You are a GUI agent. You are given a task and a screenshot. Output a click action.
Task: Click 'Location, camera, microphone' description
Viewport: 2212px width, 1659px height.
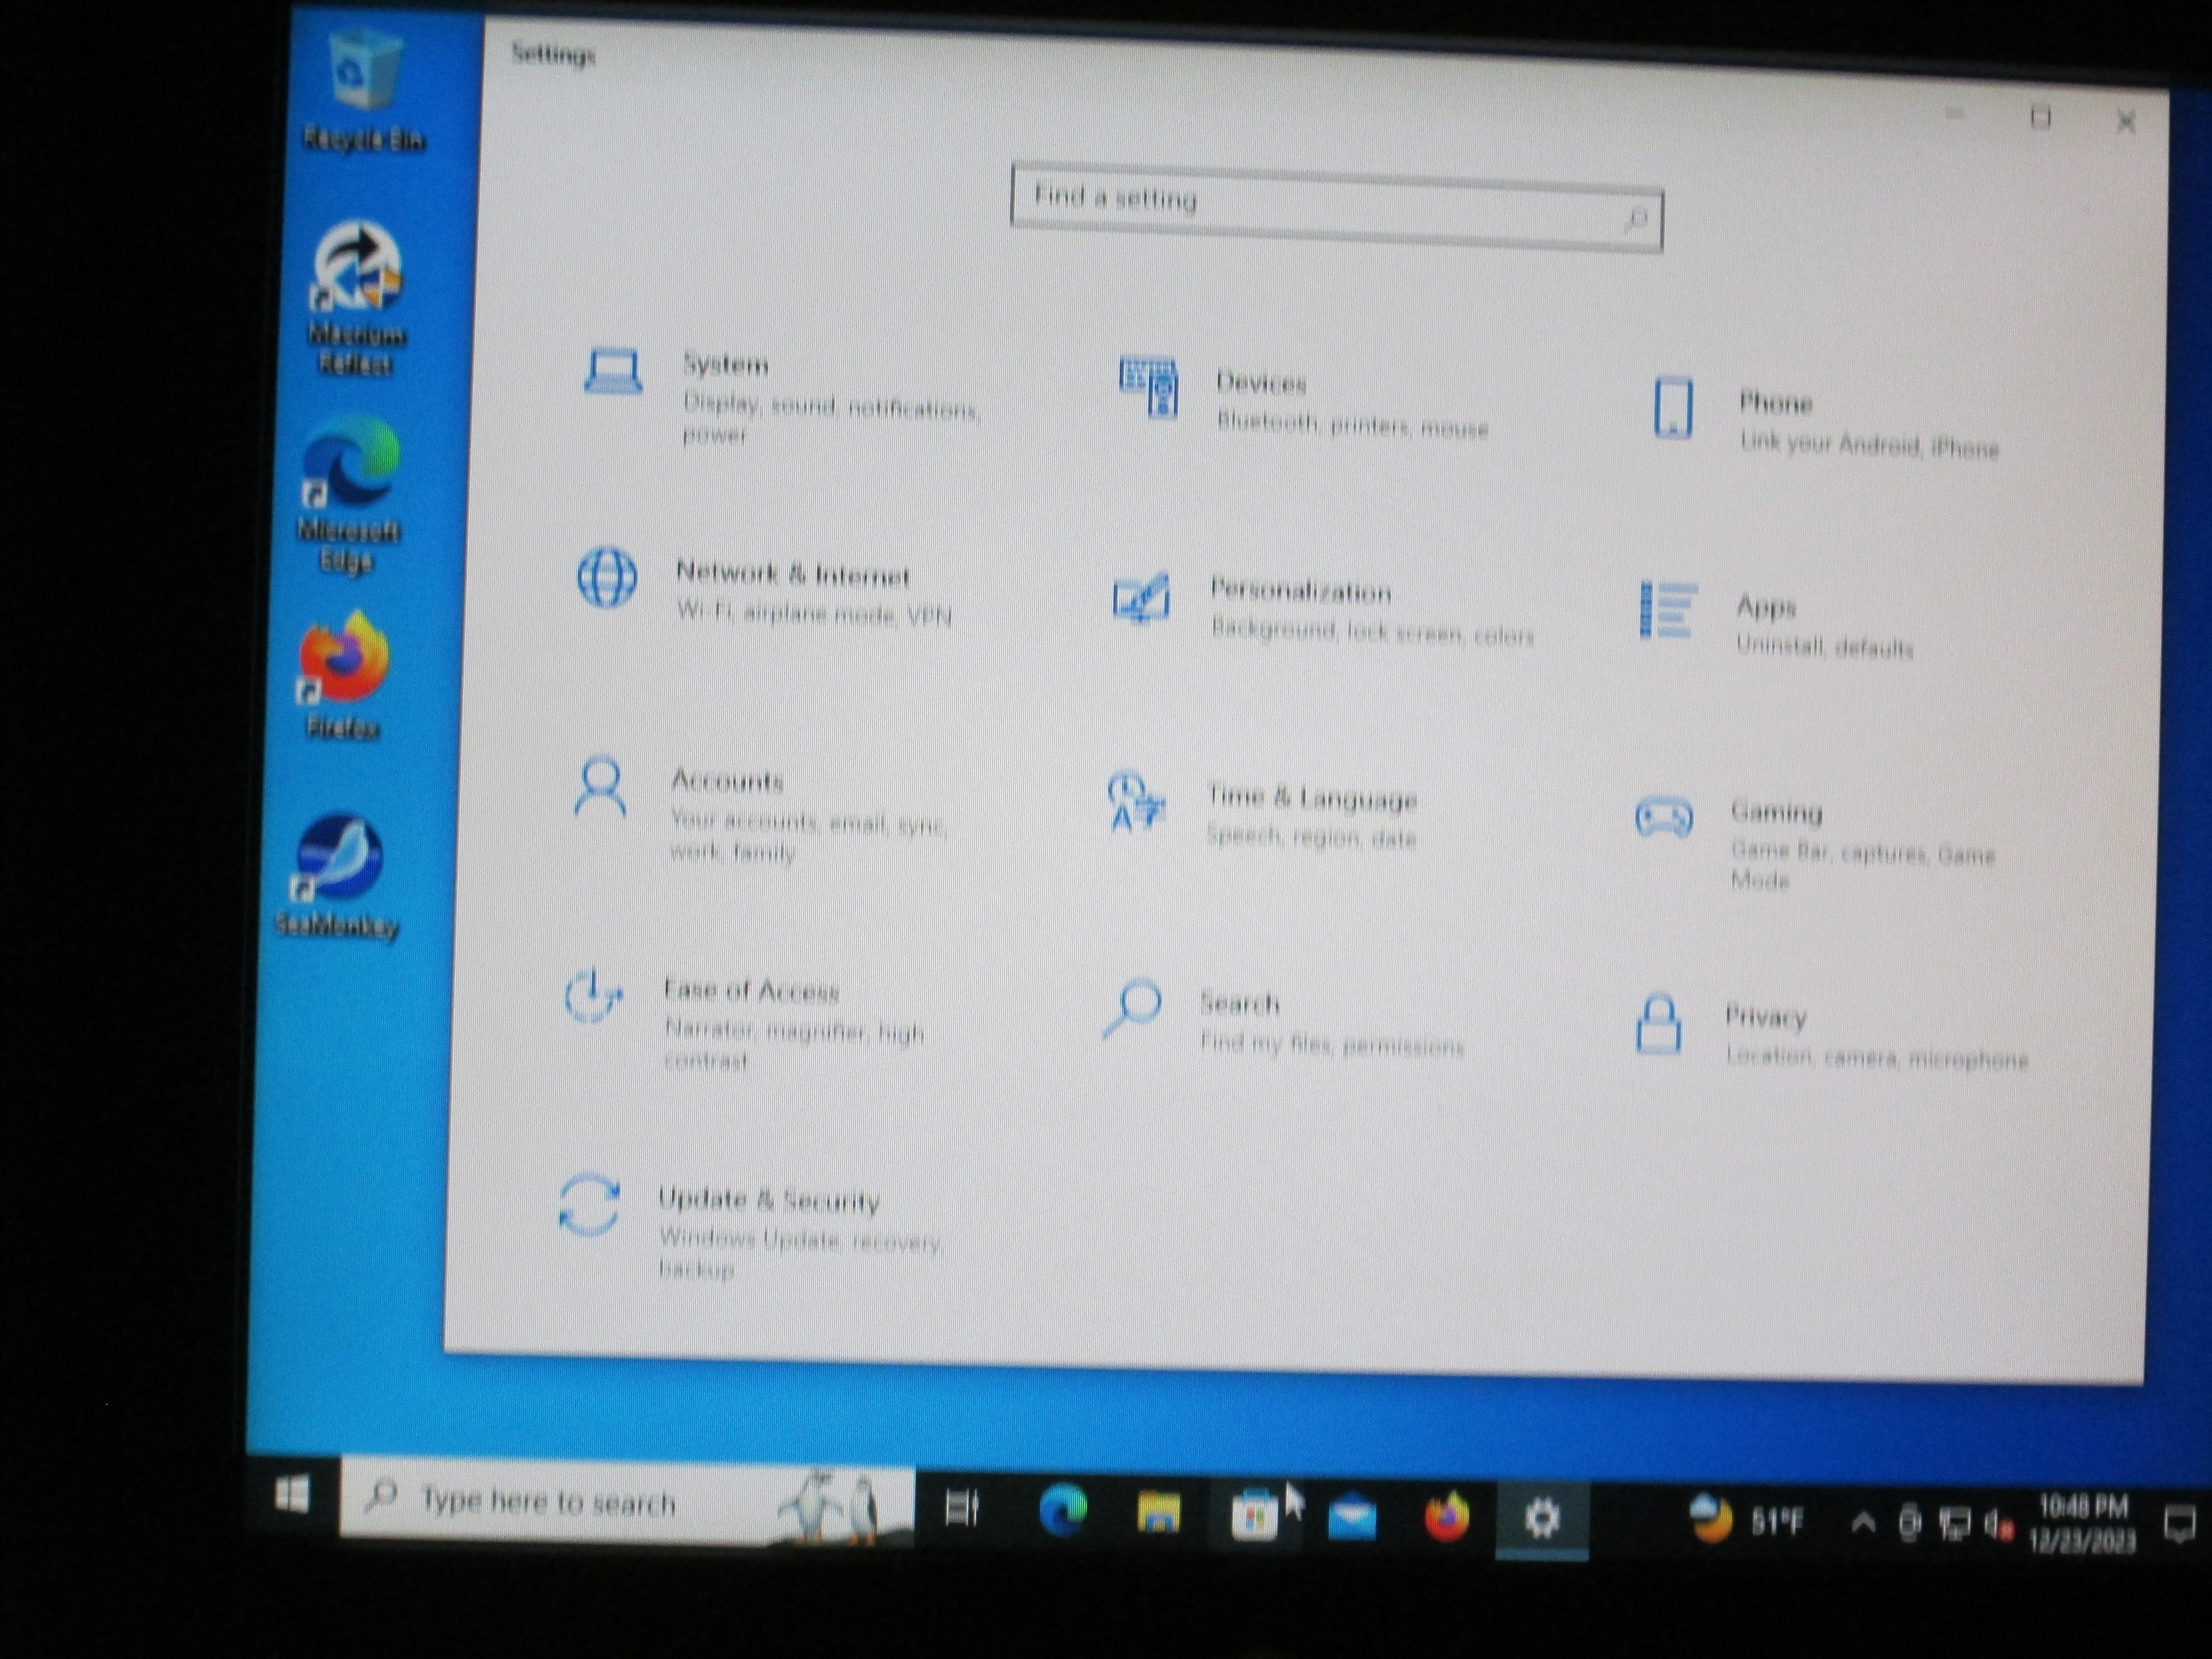(1877, 1057)
